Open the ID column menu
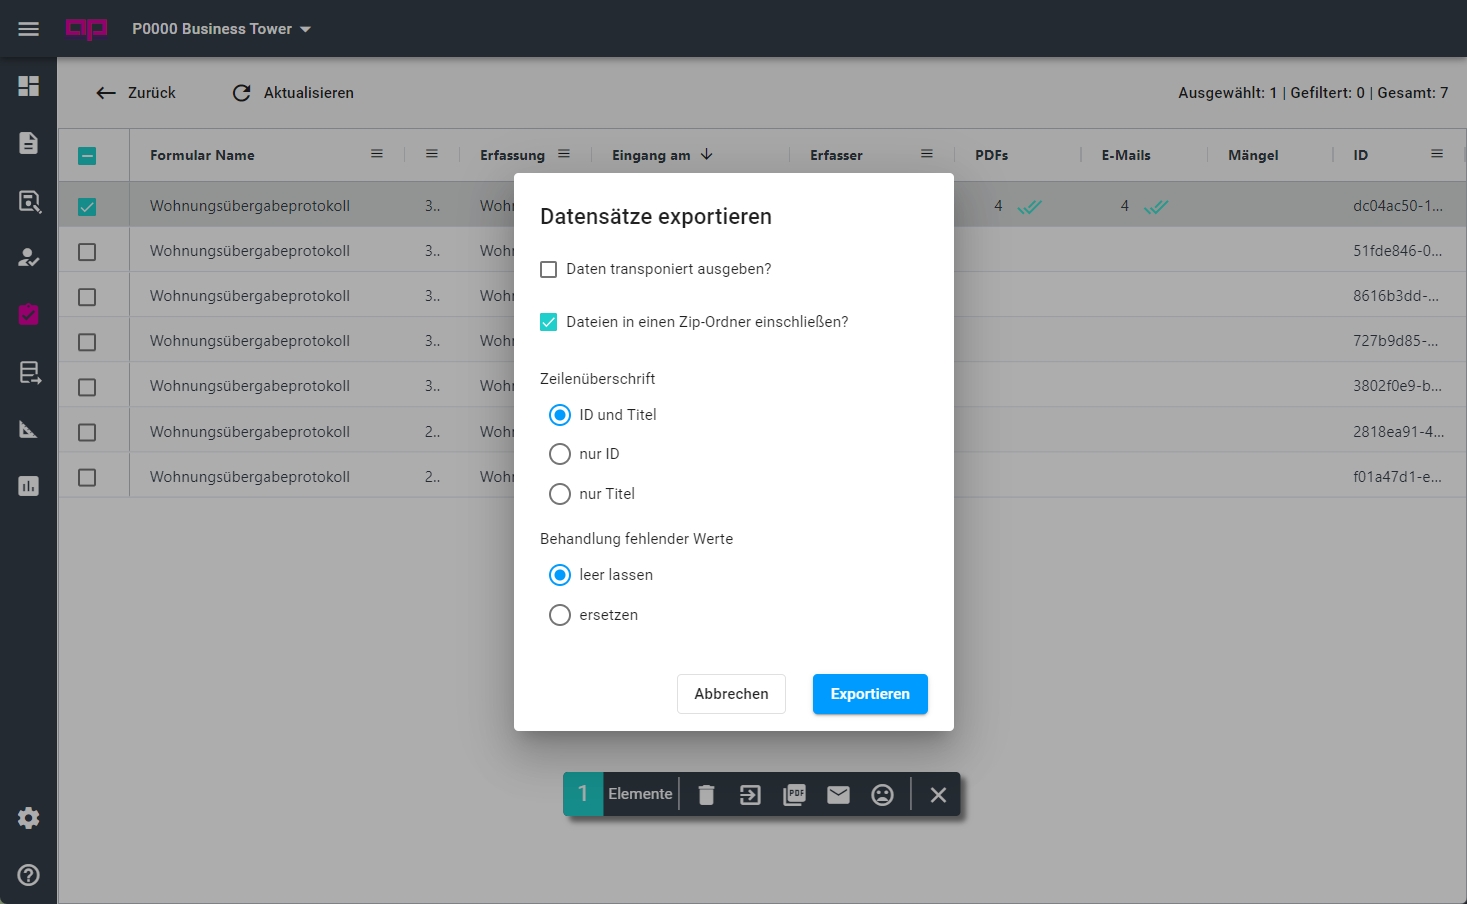The width and height of the screenshot is (1467, 904). [x=1437, y=154]
